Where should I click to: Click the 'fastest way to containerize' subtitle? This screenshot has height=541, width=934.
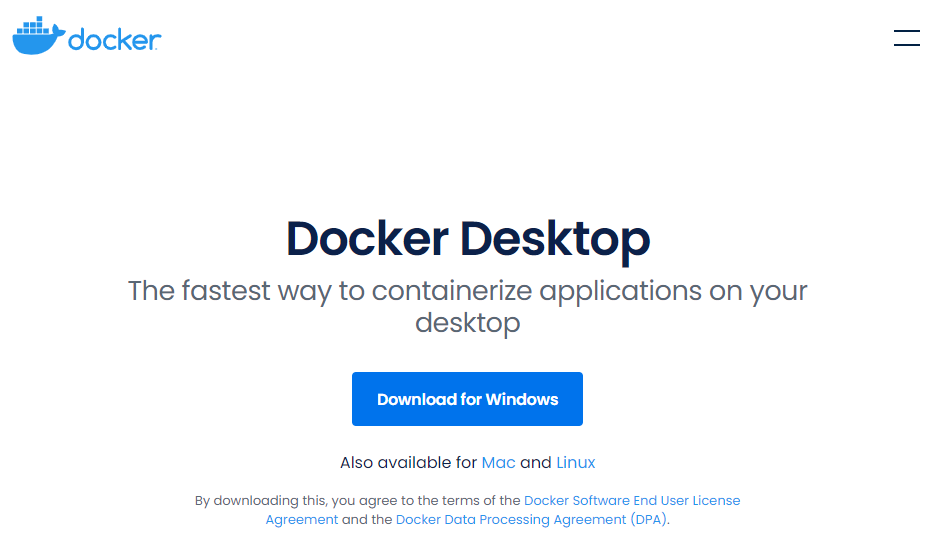[x=468, y=307]
